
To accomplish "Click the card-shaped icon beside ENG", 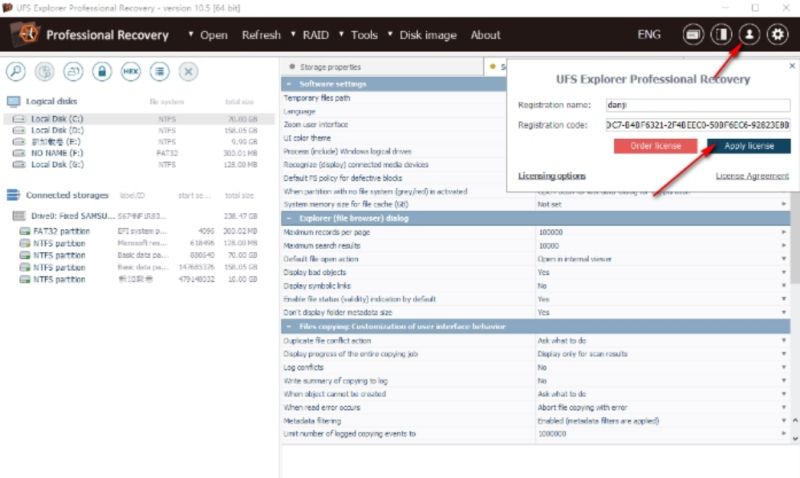I will (693, 35).
